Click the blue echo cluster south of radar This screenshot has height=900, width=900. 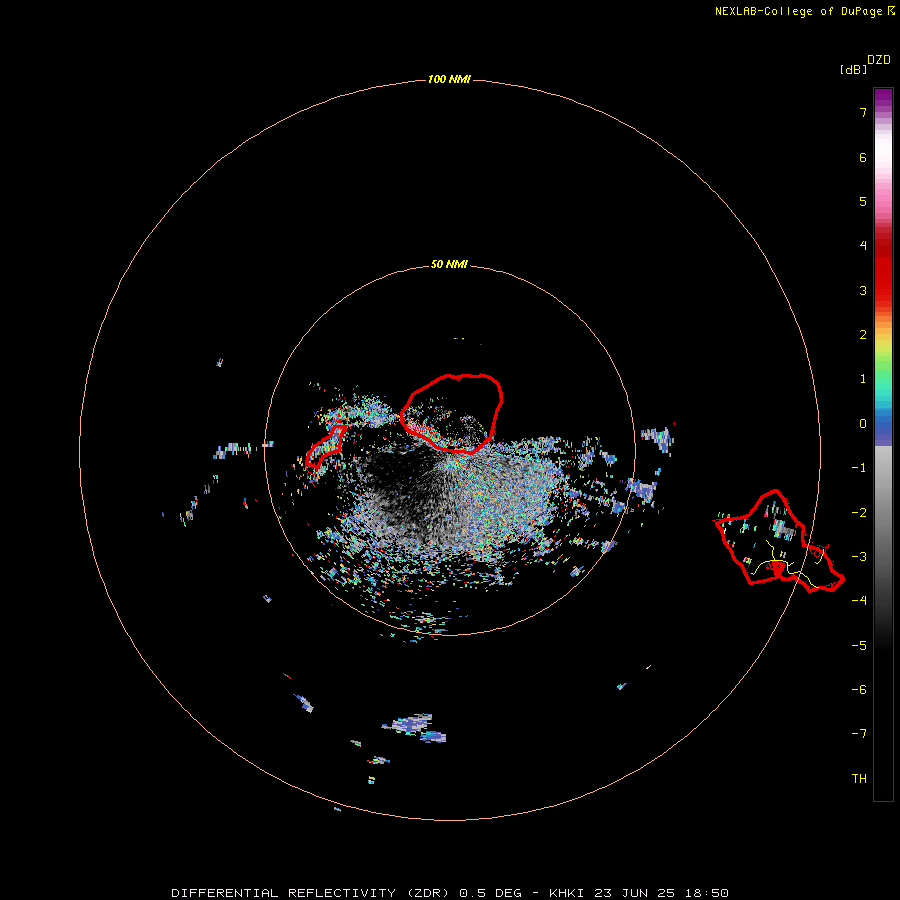(416, 728)
